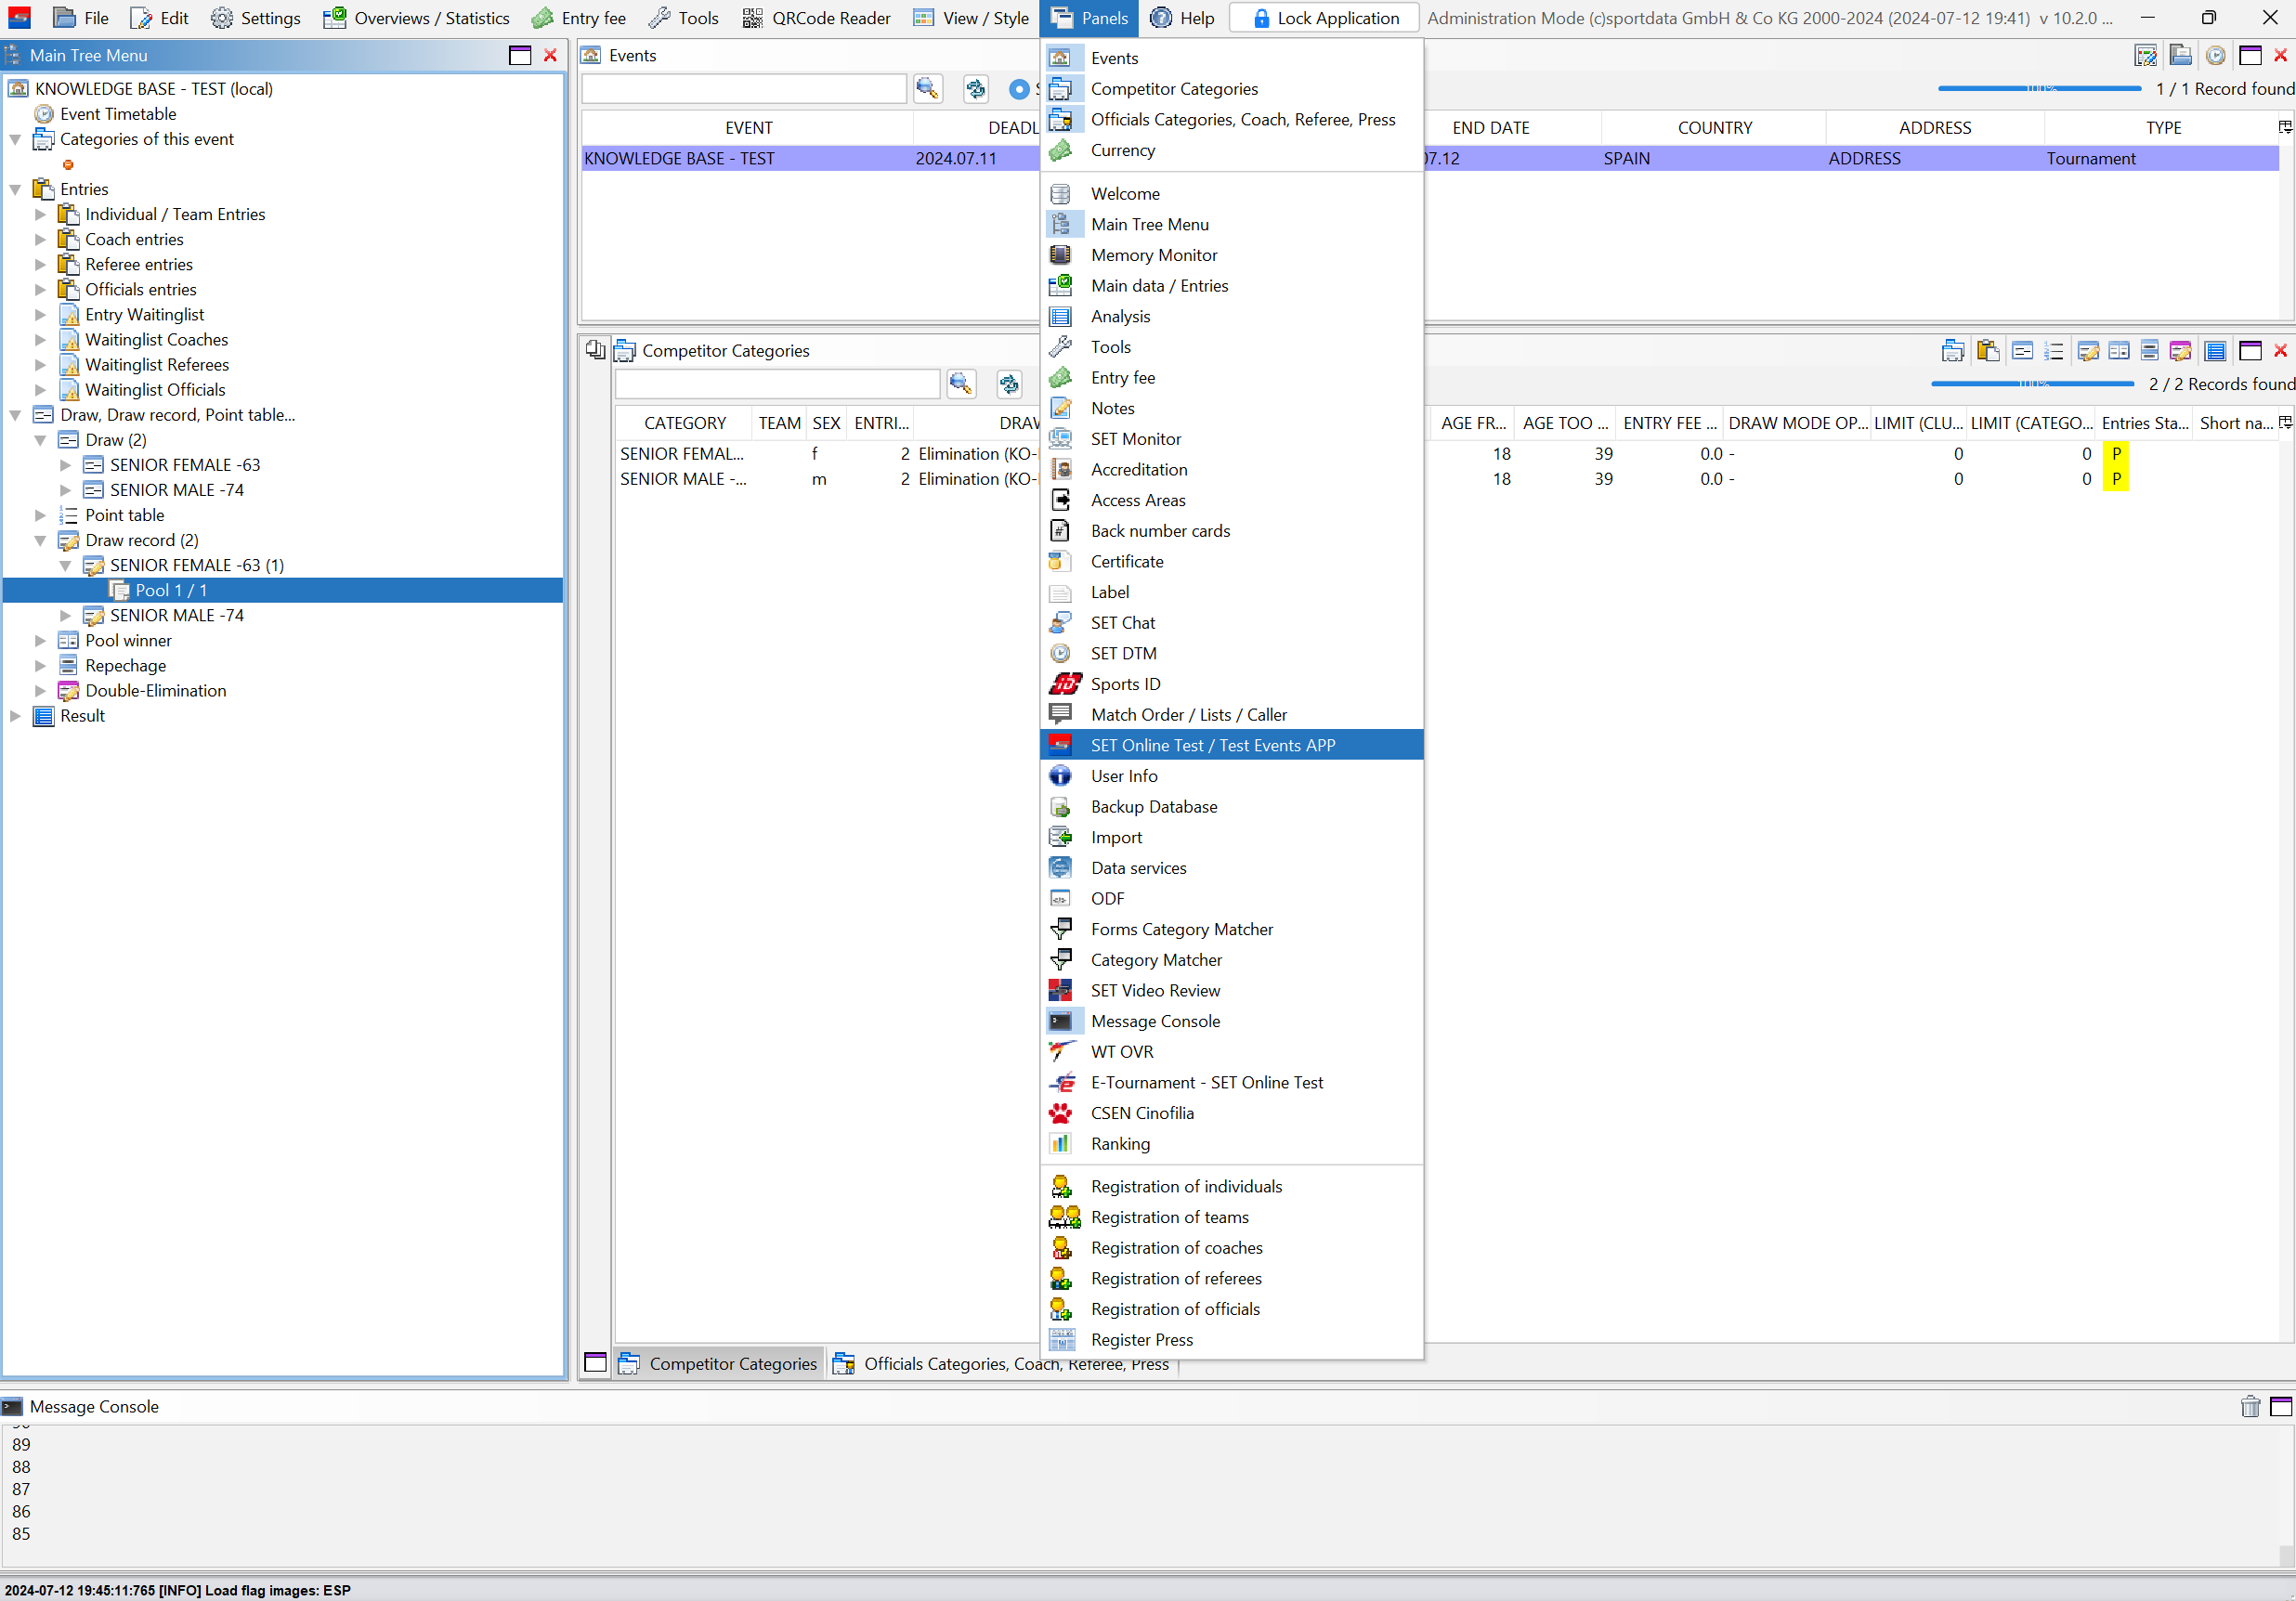Click the clipboard paste icon in Competitor Categories toolbar
2296x1601 pixels.
pyautogui.click(x=1987, y=351)
